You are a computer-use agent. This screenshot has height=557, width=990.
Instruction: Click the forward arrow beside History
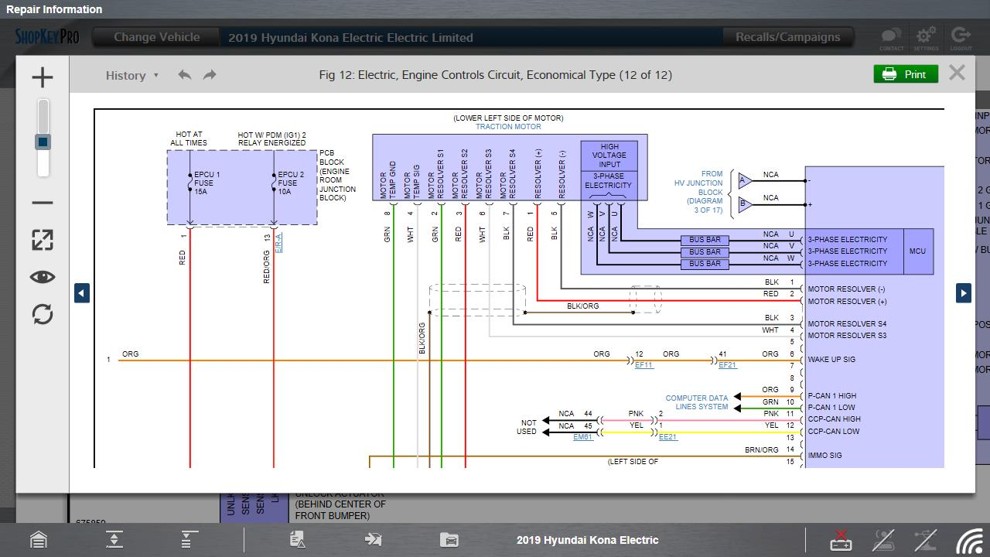pyautogui.click(x=209, y=75)
